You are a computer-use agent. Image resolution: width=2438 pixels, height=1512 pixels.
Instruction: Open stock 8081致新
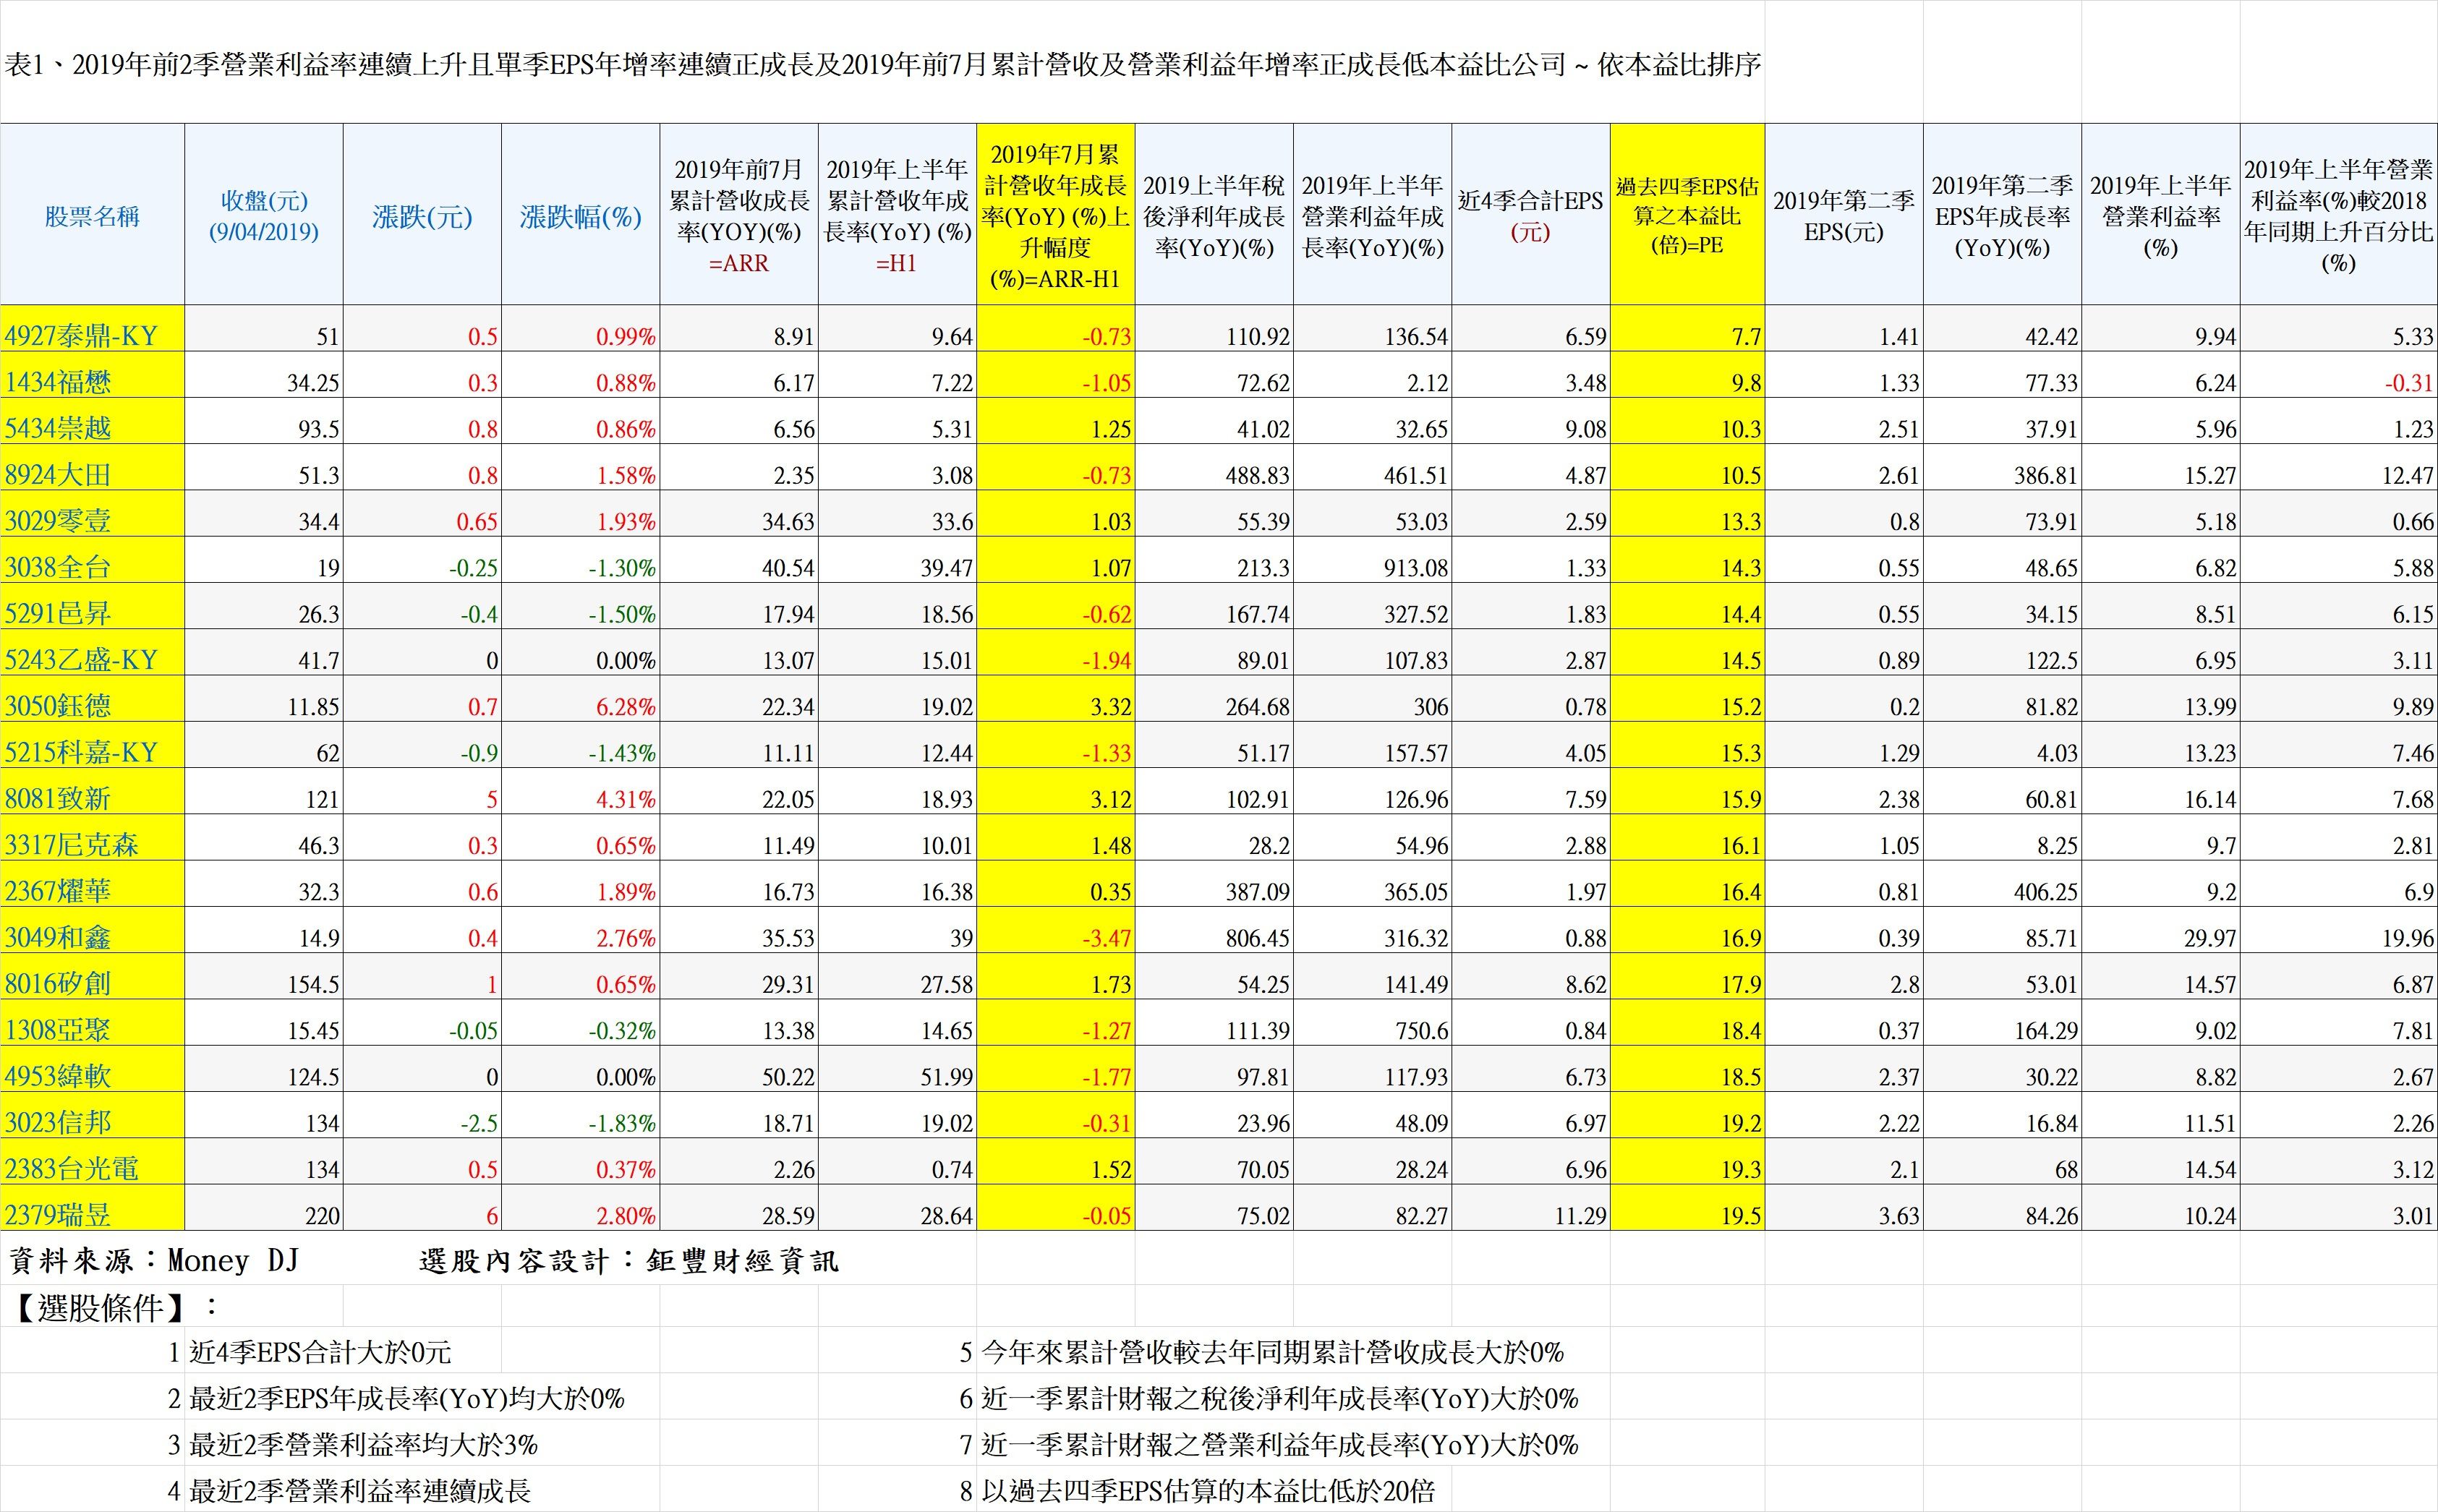[x=90, y=798]
